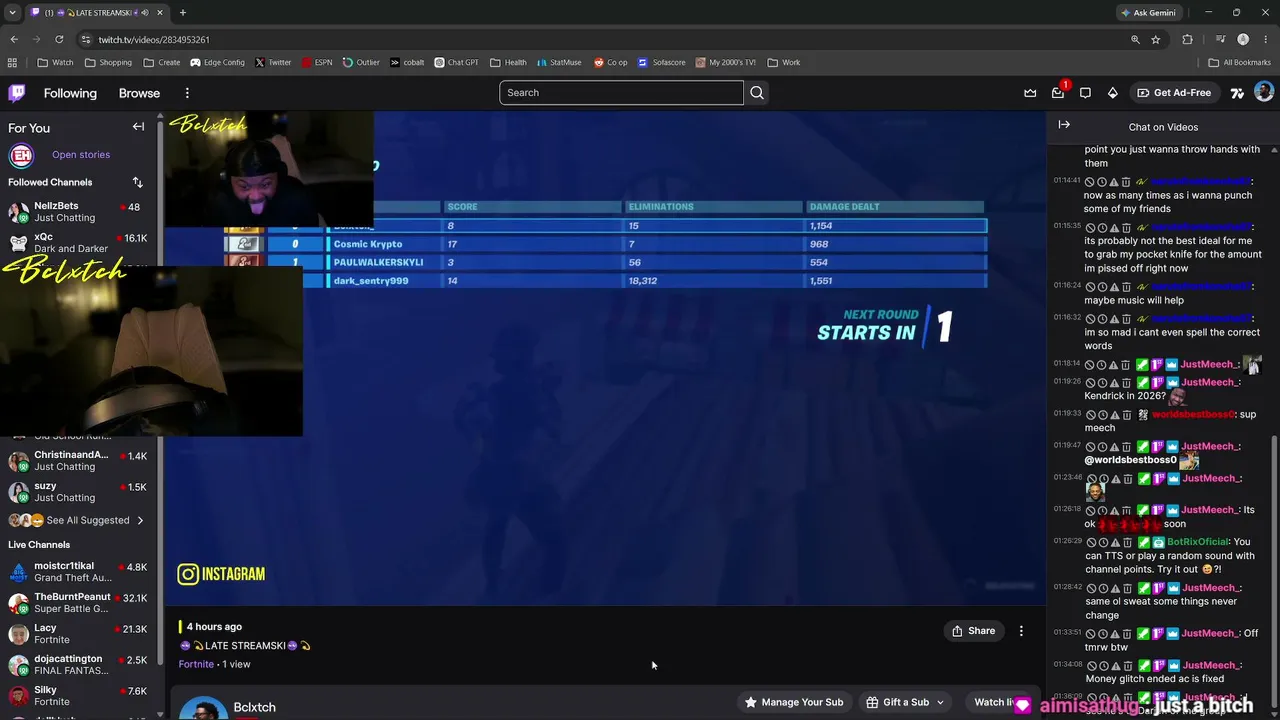
Task: Open the tab search dropdown in Chrome
Action: click(x=12, y=13)
